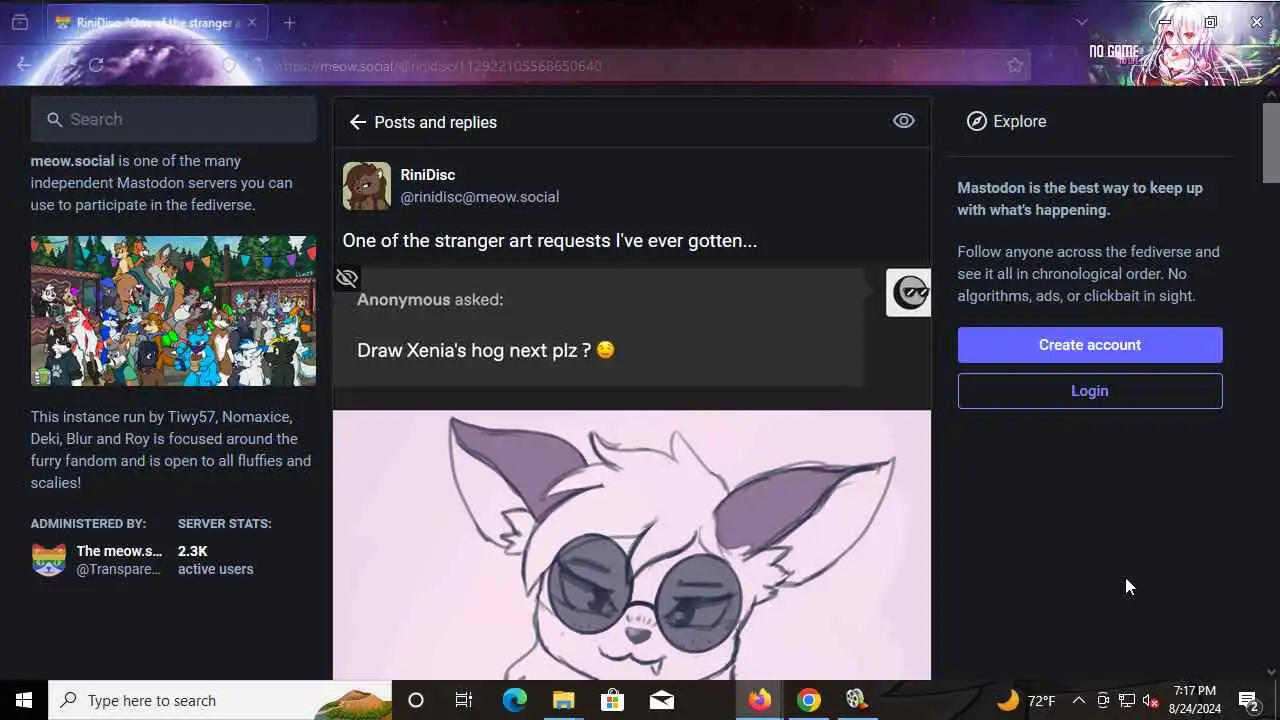Click the taskbar search box

click(x=220, y=700)
